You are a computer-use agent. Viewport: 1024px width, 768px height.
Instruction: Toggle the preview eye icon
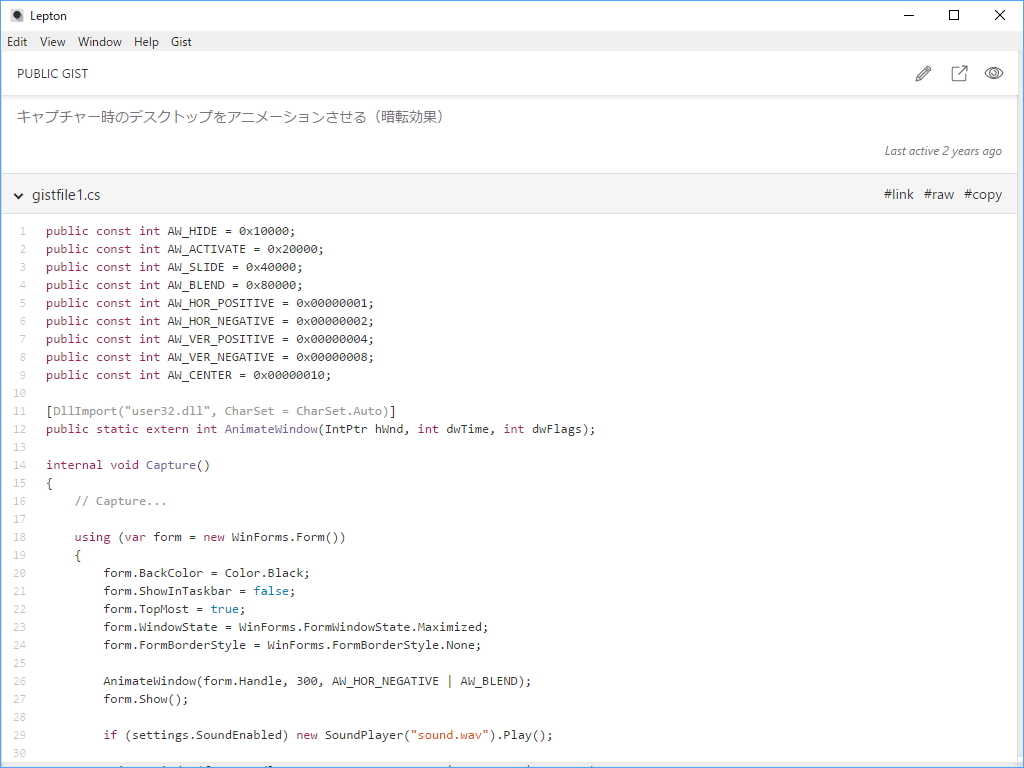(x=993, y=73)
